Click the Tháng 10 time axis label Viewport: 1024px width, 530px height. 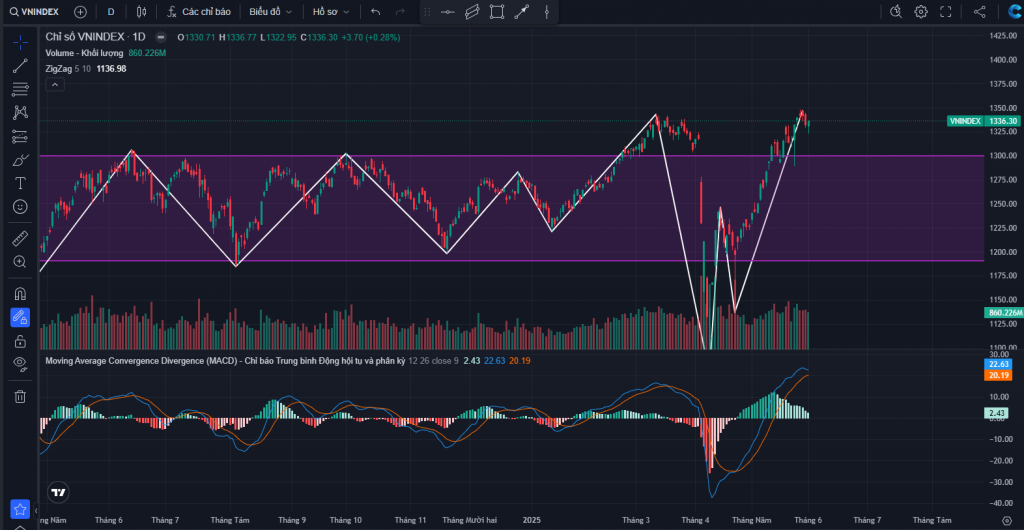pyautogui.click(x=345, y=520)
